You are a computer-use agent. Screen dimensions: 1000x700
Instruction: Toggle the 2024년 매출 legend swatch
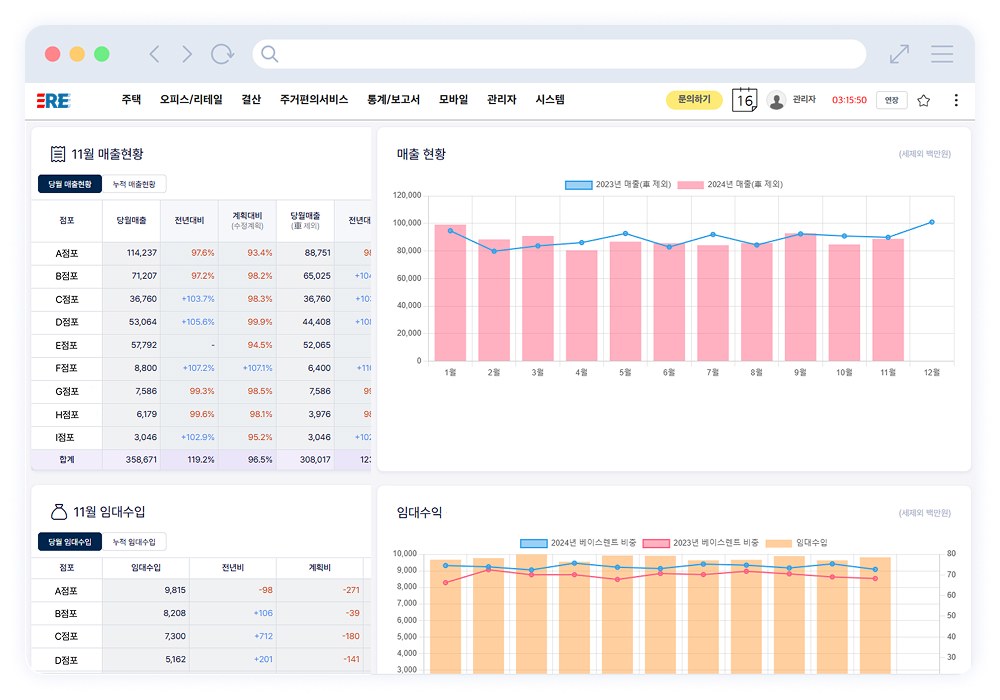(x=691, y=185)
